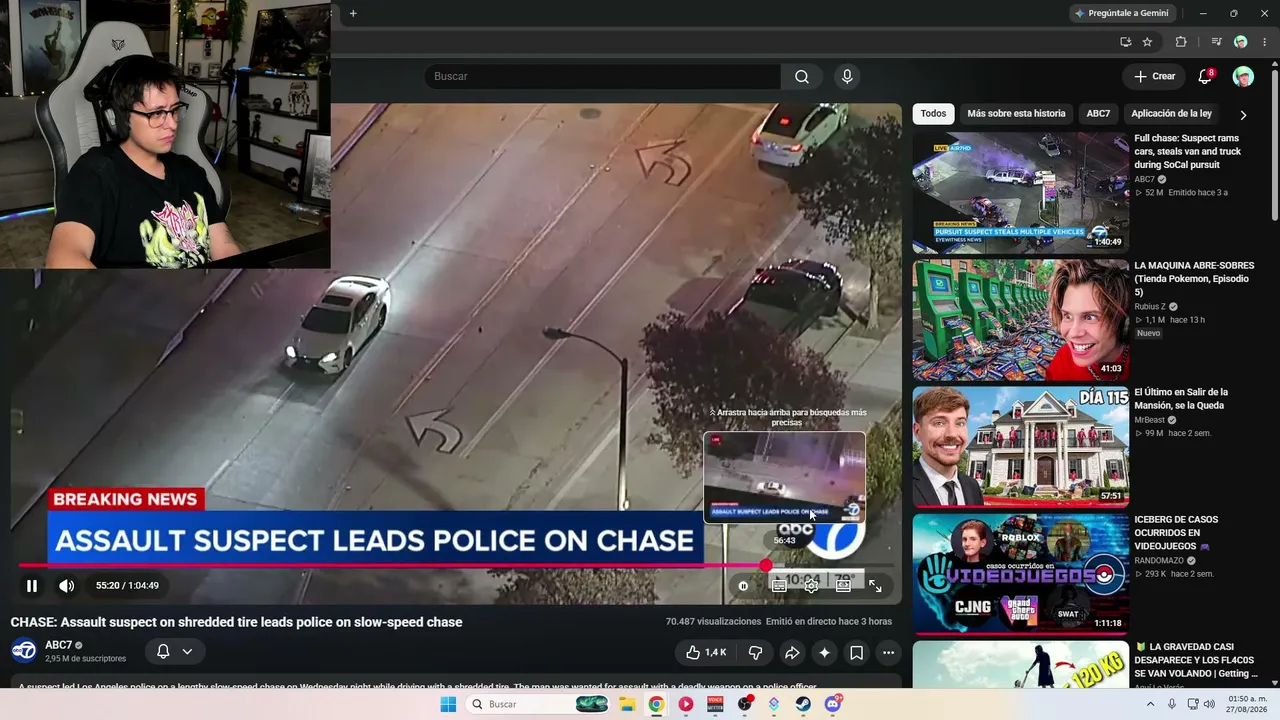Switch to Chrome in the taskbar
This screenshot has height=720, width=1280.
(x=656, y=704)
